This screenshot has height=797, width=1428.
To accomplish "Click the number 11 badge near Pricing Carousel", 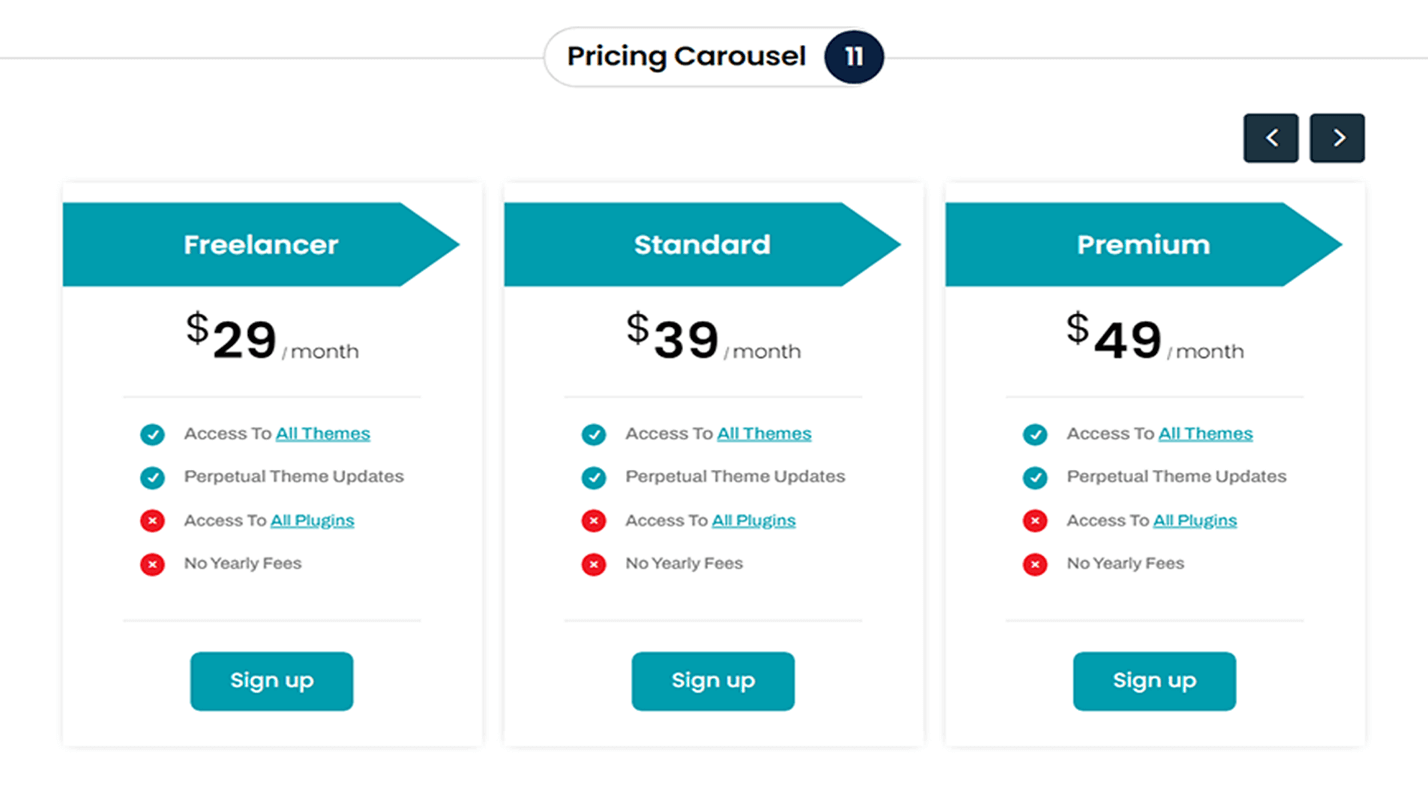I will coord(854,56).
